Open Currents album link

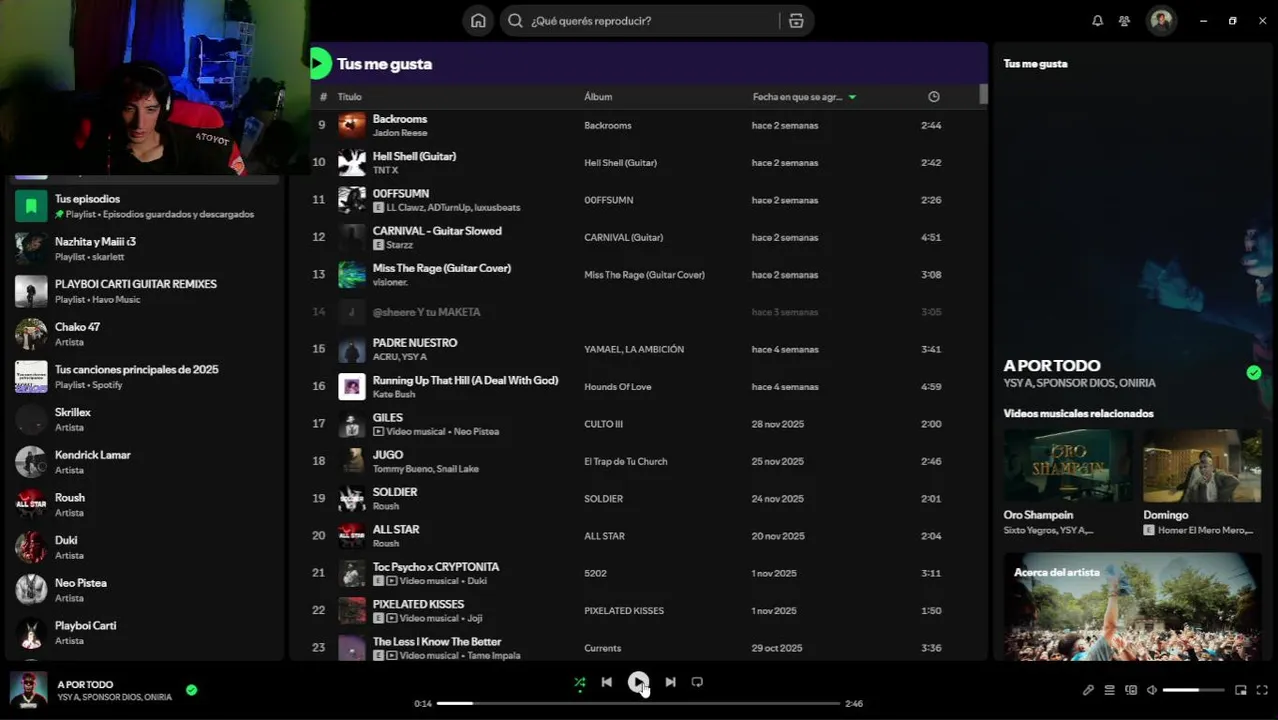pyautogui.click(x=602, y=648)
